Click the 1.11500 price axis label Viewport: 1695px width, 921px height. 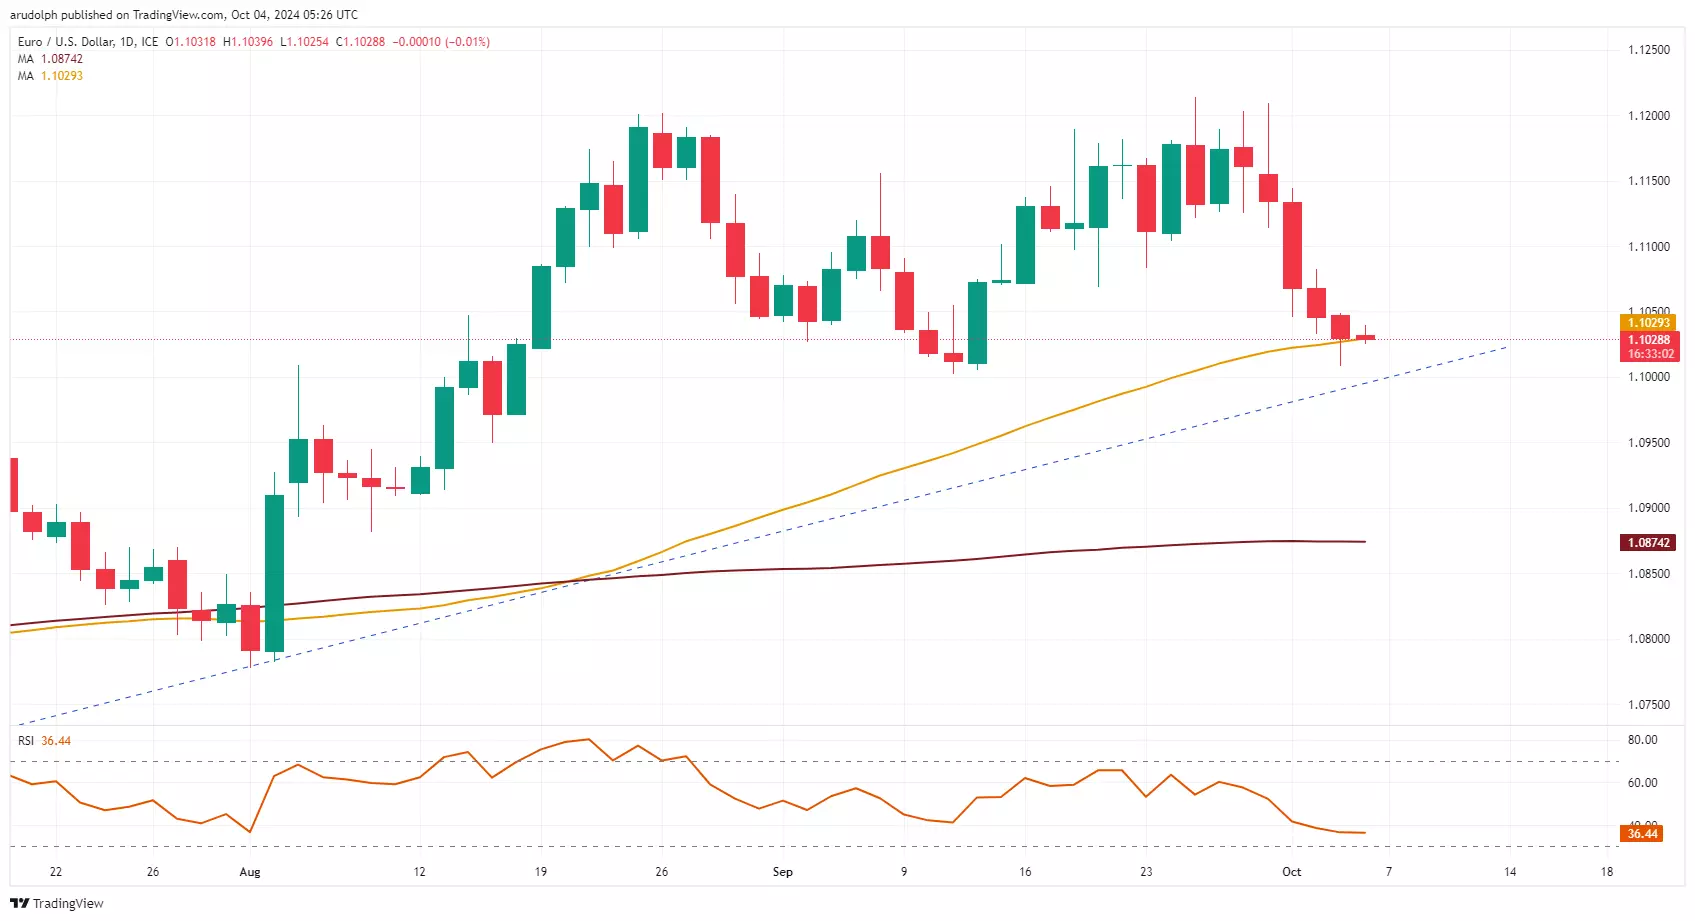[1649, 181]
